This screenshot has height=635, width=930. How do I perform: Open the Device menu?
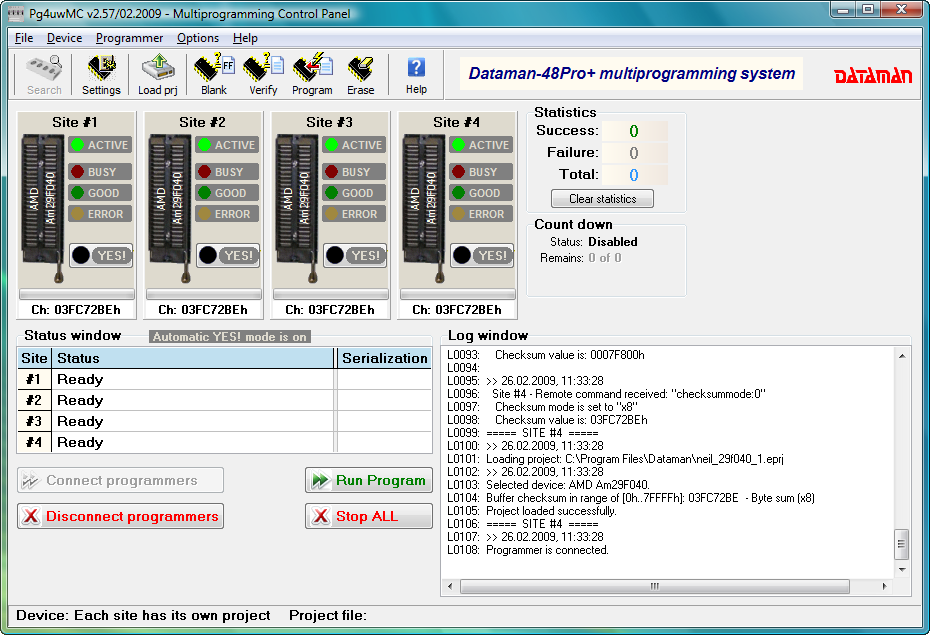64,38
